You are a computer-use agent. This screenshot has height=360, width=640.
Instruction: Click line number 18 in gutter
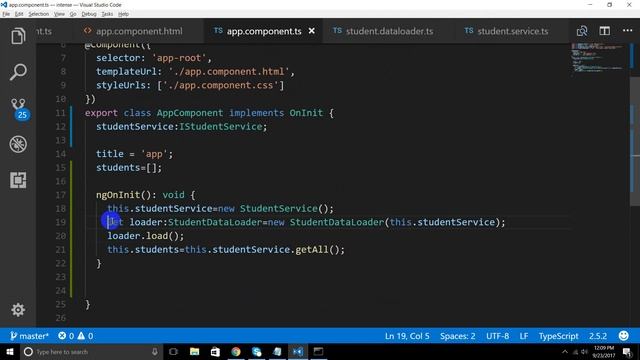coord(60,209)
